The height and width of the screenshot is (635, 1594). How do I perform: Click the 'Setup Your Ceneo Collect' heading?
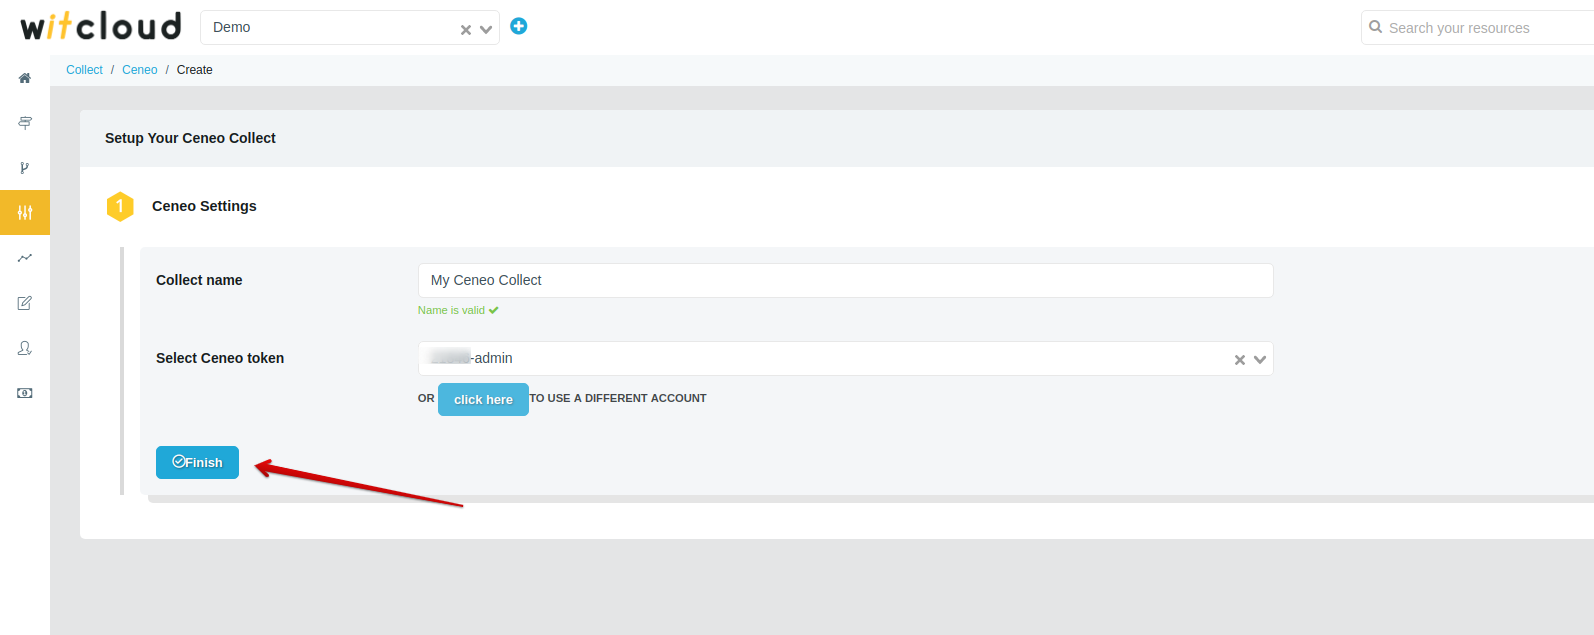pos(190,138)
